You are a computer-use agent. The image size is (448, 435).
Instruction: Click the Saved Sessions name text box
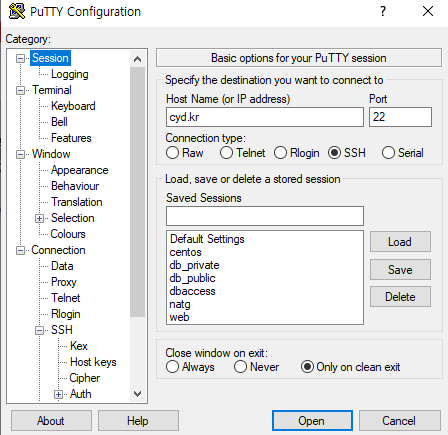coord(265,216)
